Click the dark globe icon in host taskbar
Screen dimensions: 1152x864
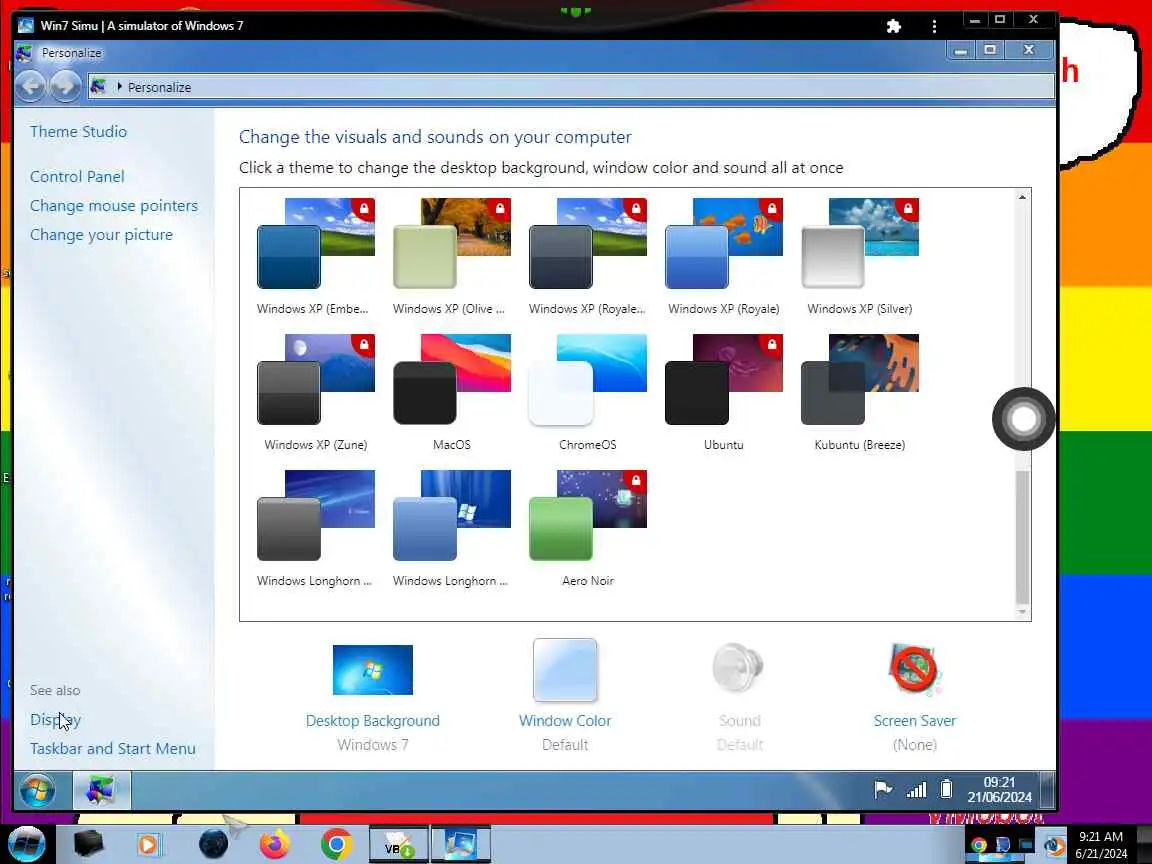pyautogui.click(x=213, y=844)
